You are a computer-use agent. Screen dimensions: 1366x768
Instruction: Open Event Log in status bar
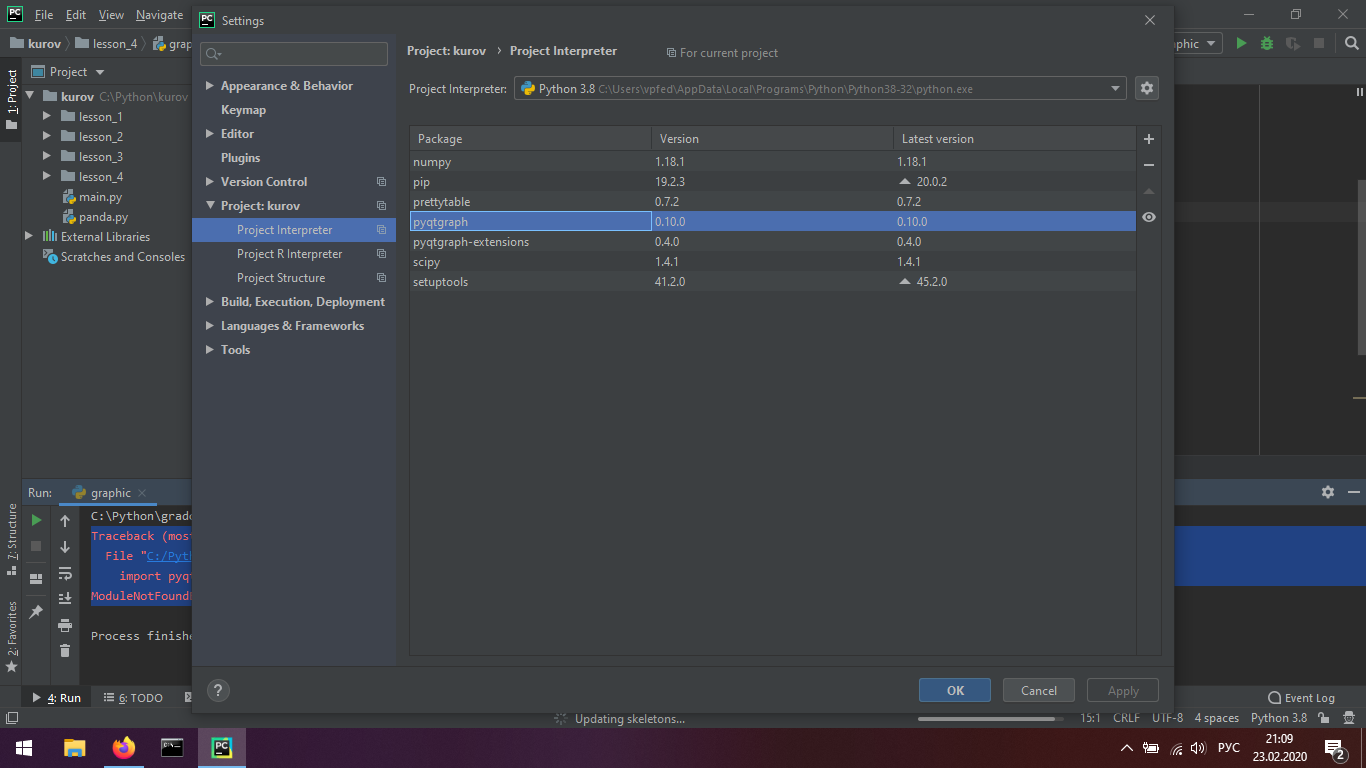(x=1301, y=698)
